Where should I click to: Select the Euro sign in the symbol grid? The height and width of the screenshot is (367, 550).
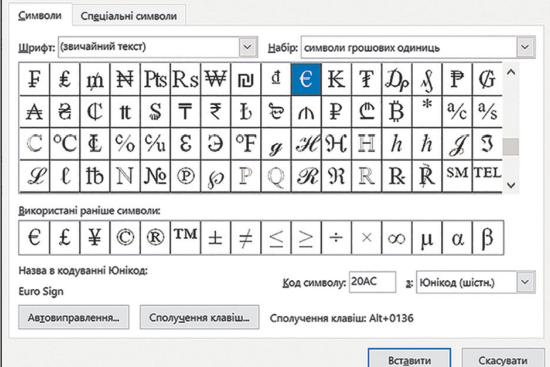click(x=306, y=79)
